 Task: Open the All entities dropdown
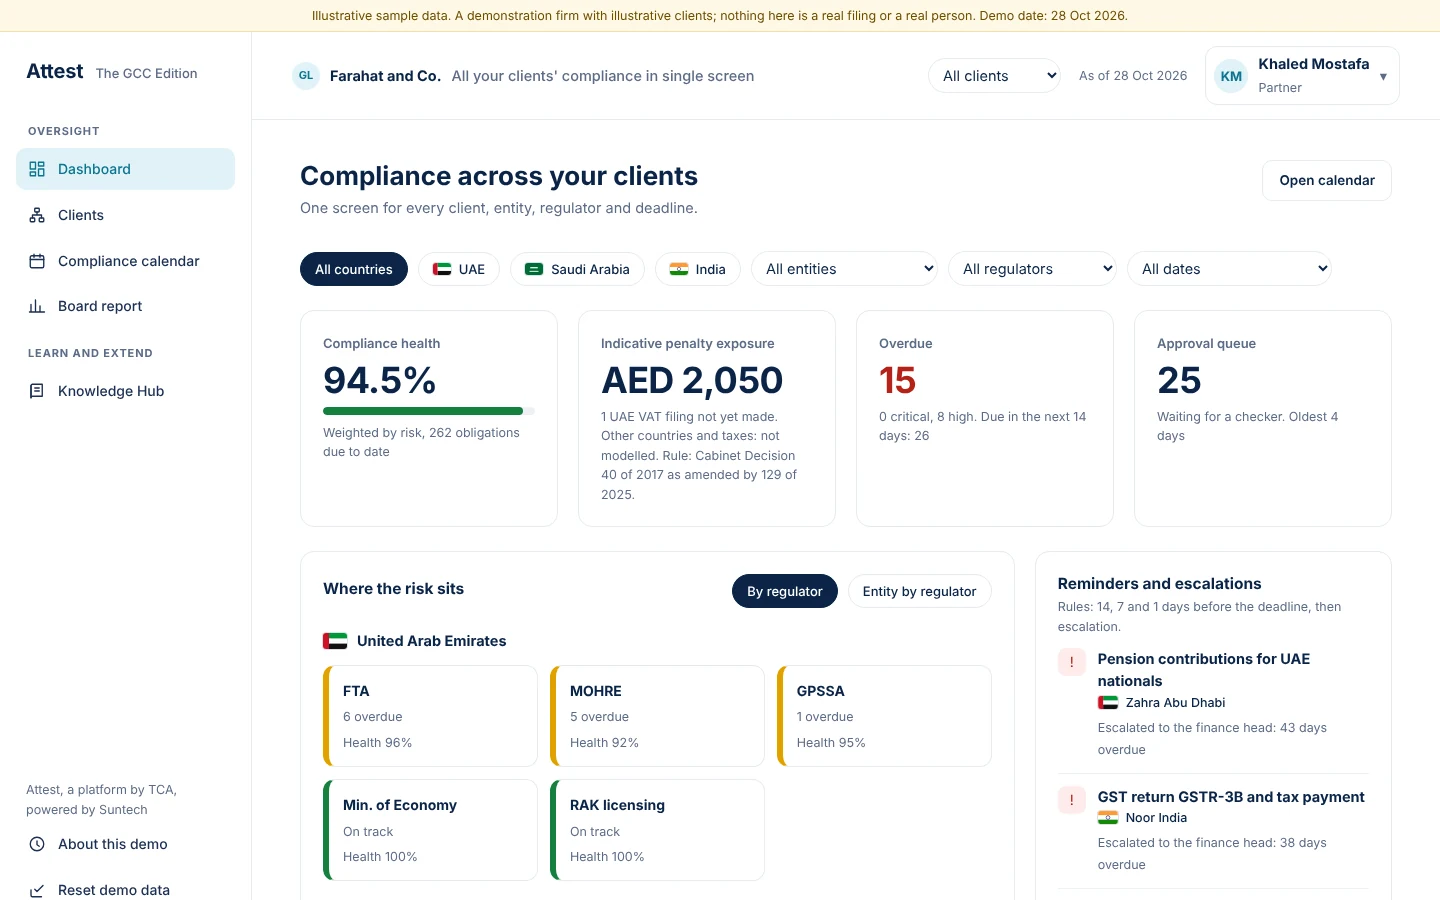click(844, 269)
